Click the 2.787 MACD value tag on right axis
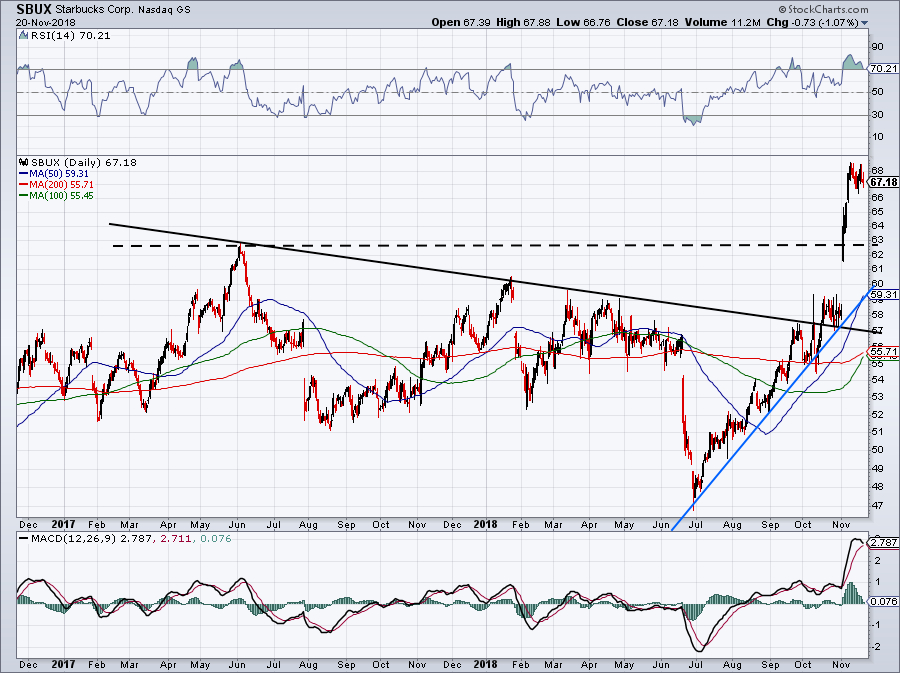 (x=883, y=542)
